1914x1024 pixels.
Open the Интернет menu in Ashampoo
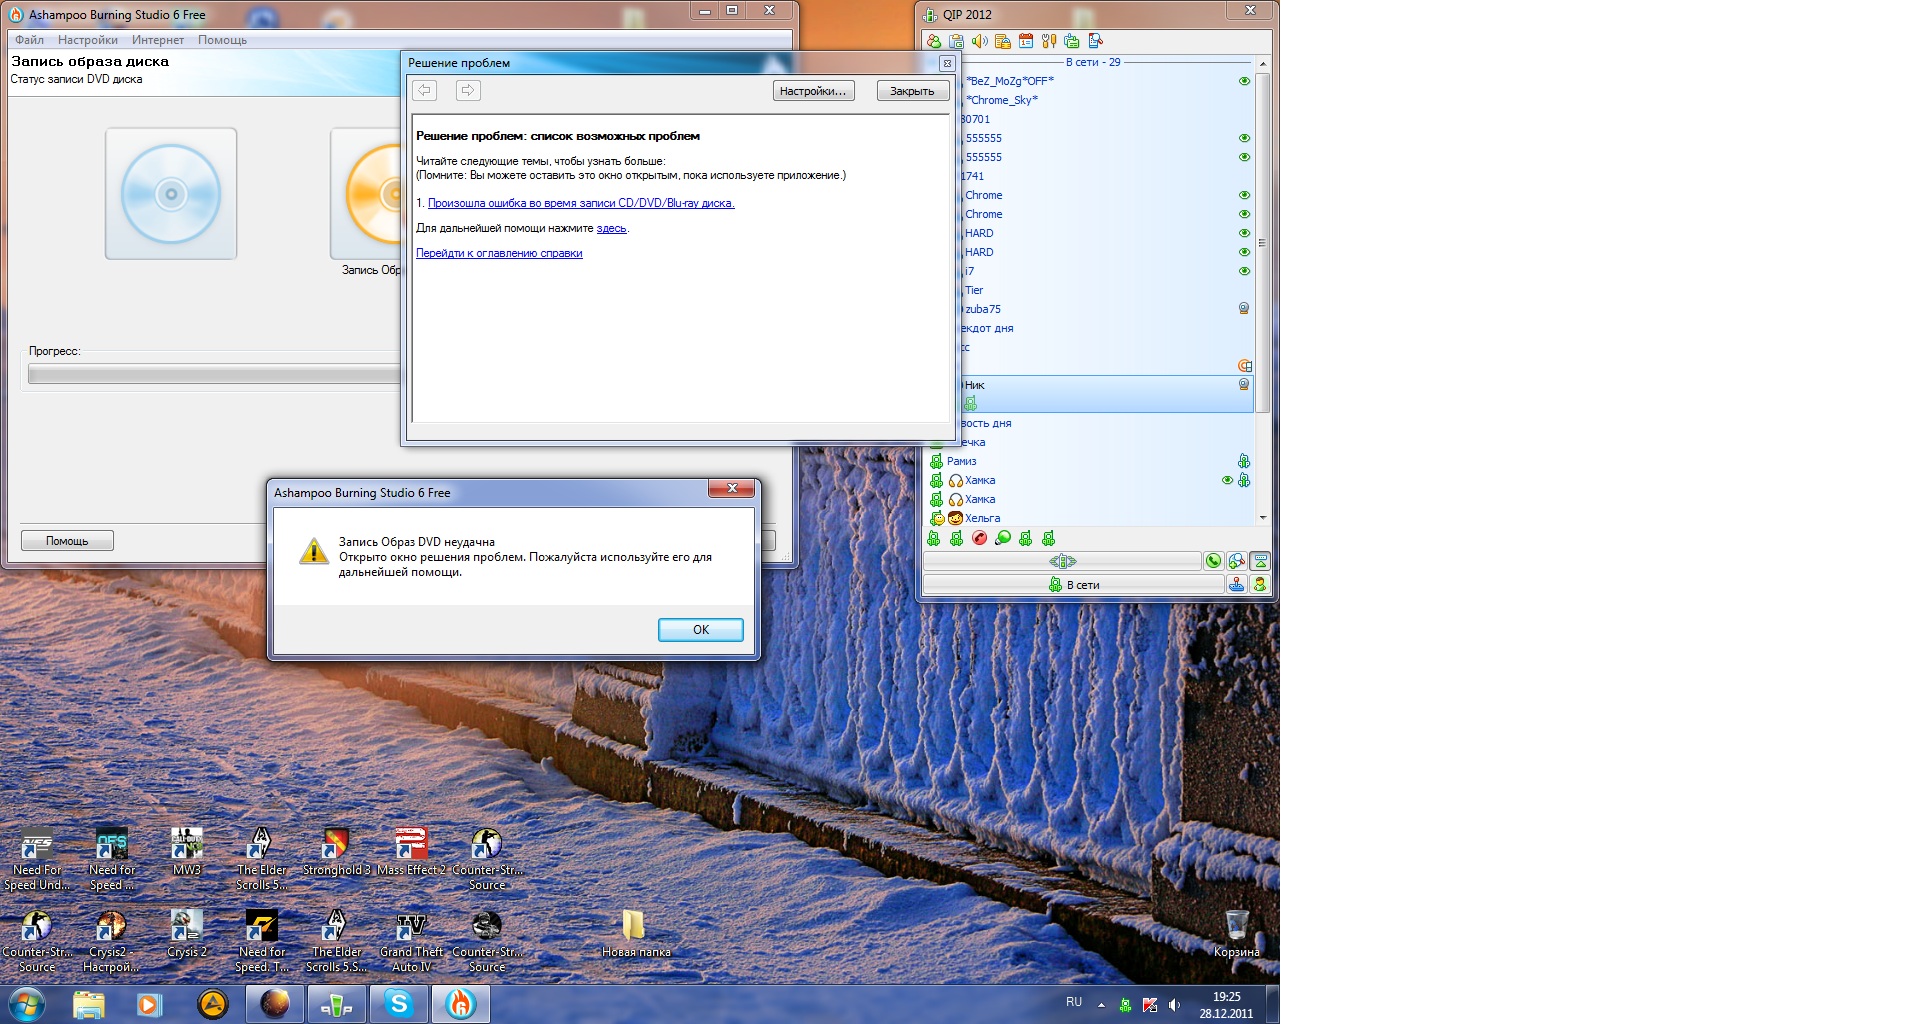coord(158,40)
